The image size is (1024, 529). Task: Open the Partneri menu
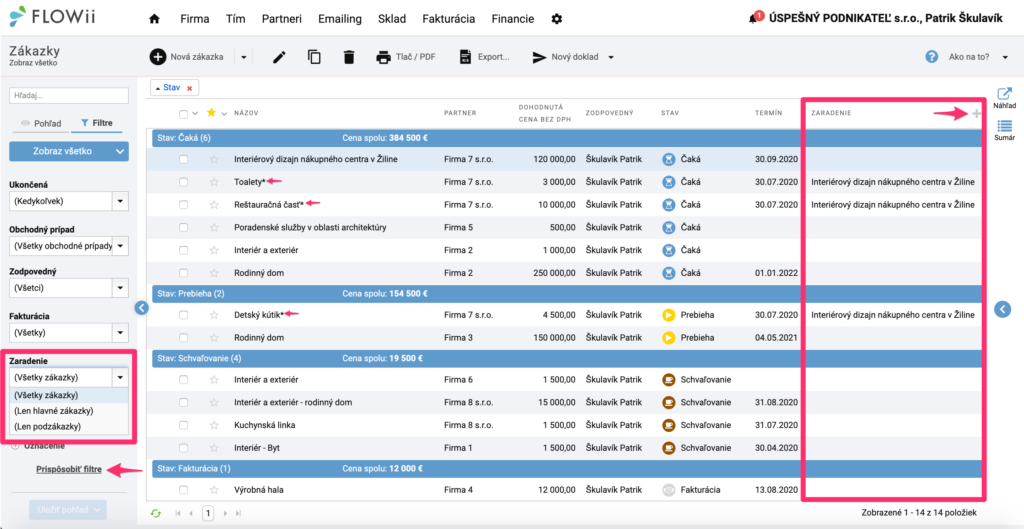281,19
